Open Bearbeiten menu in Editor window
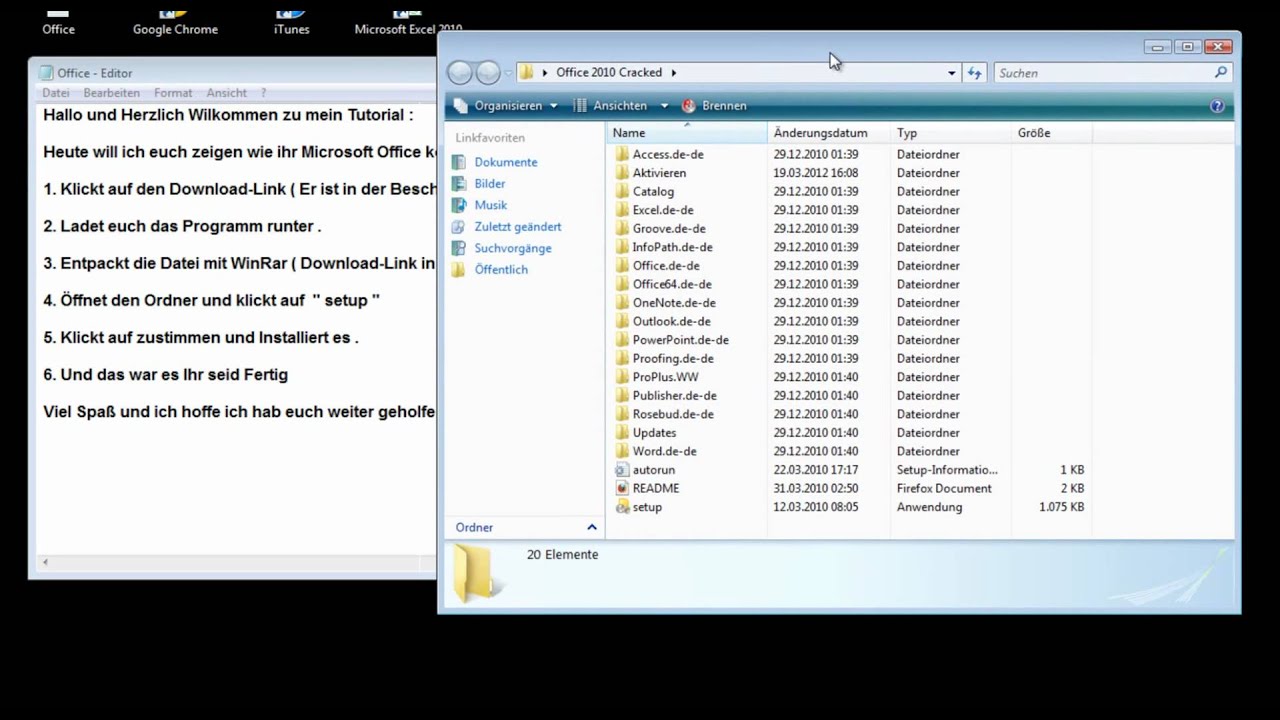The image size is (1280, 720). (x=111, y=93)
